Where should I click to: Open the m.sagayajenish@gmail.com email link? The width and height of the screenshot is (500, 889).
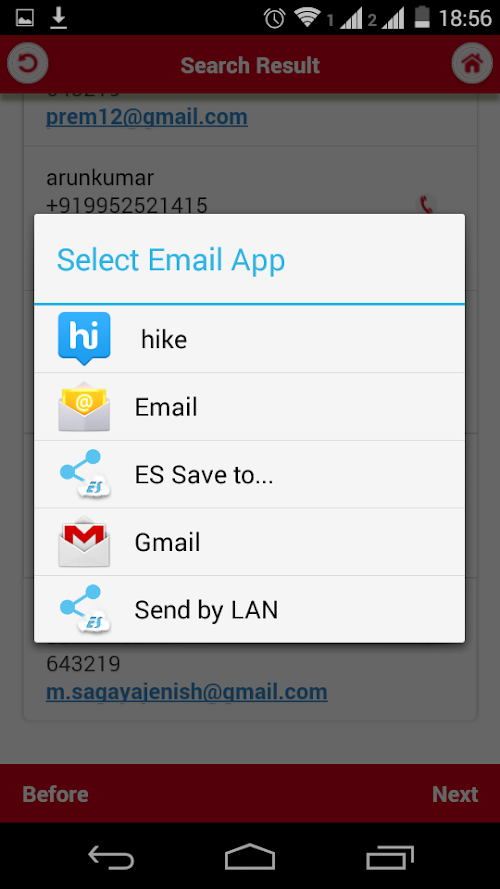(x=187, y=692)
